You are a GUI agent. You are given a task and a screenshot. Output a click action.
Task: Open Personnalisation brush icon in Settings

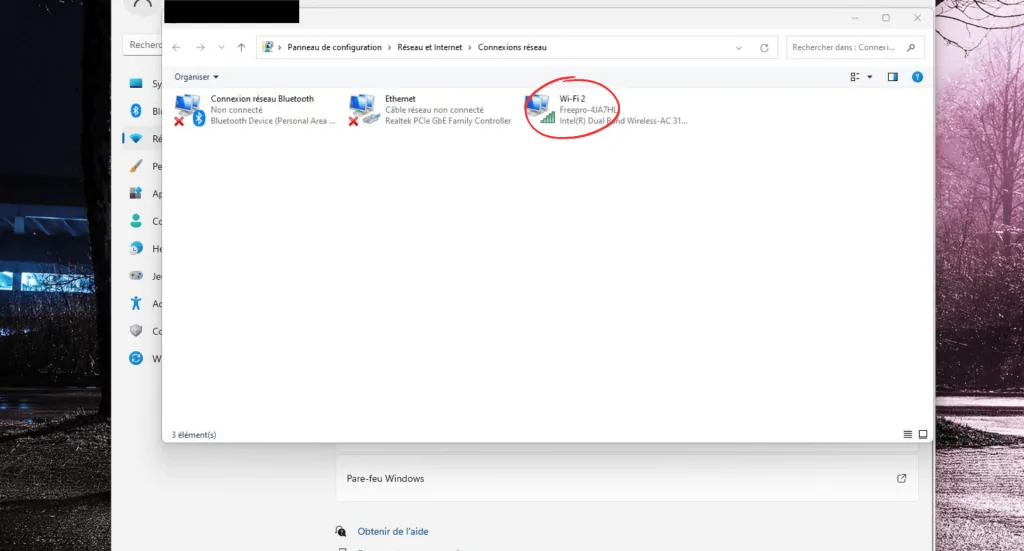pos(136,166)
